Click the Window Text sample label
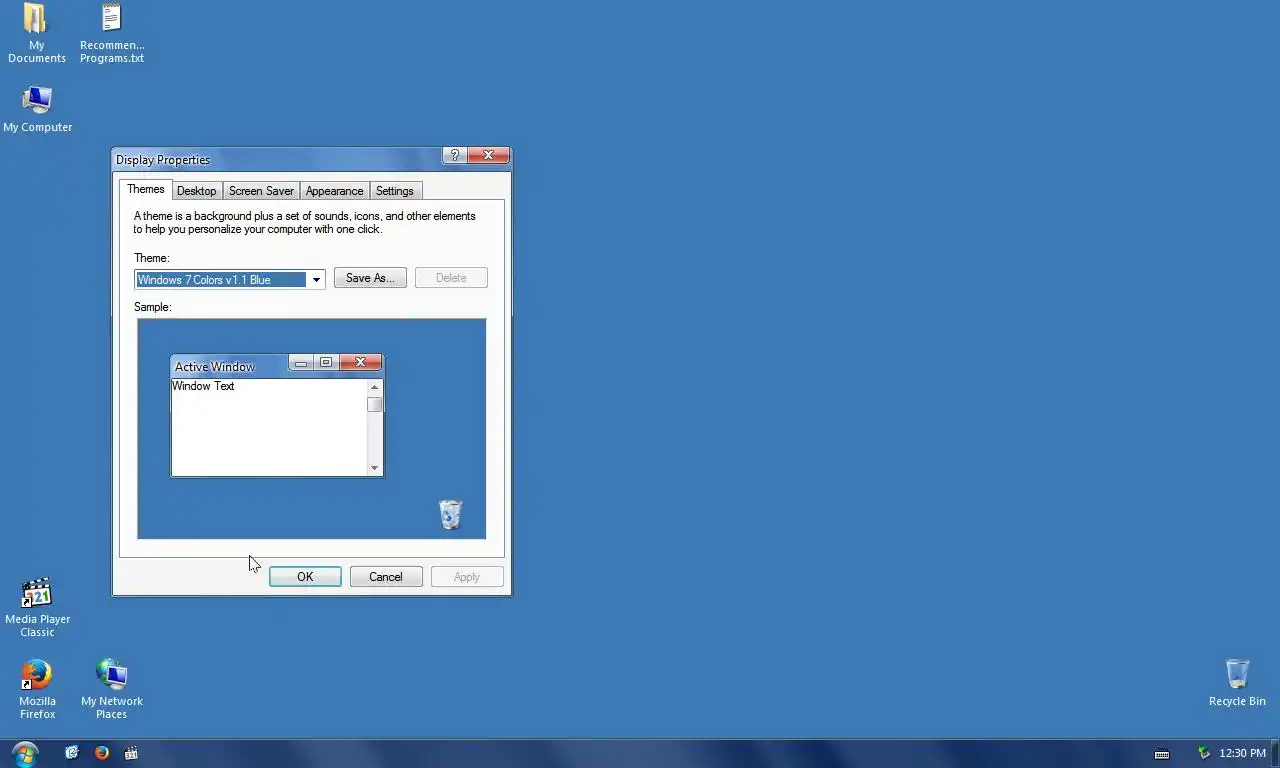This screenshot has width=1280, height=768. tap(203, 386)
